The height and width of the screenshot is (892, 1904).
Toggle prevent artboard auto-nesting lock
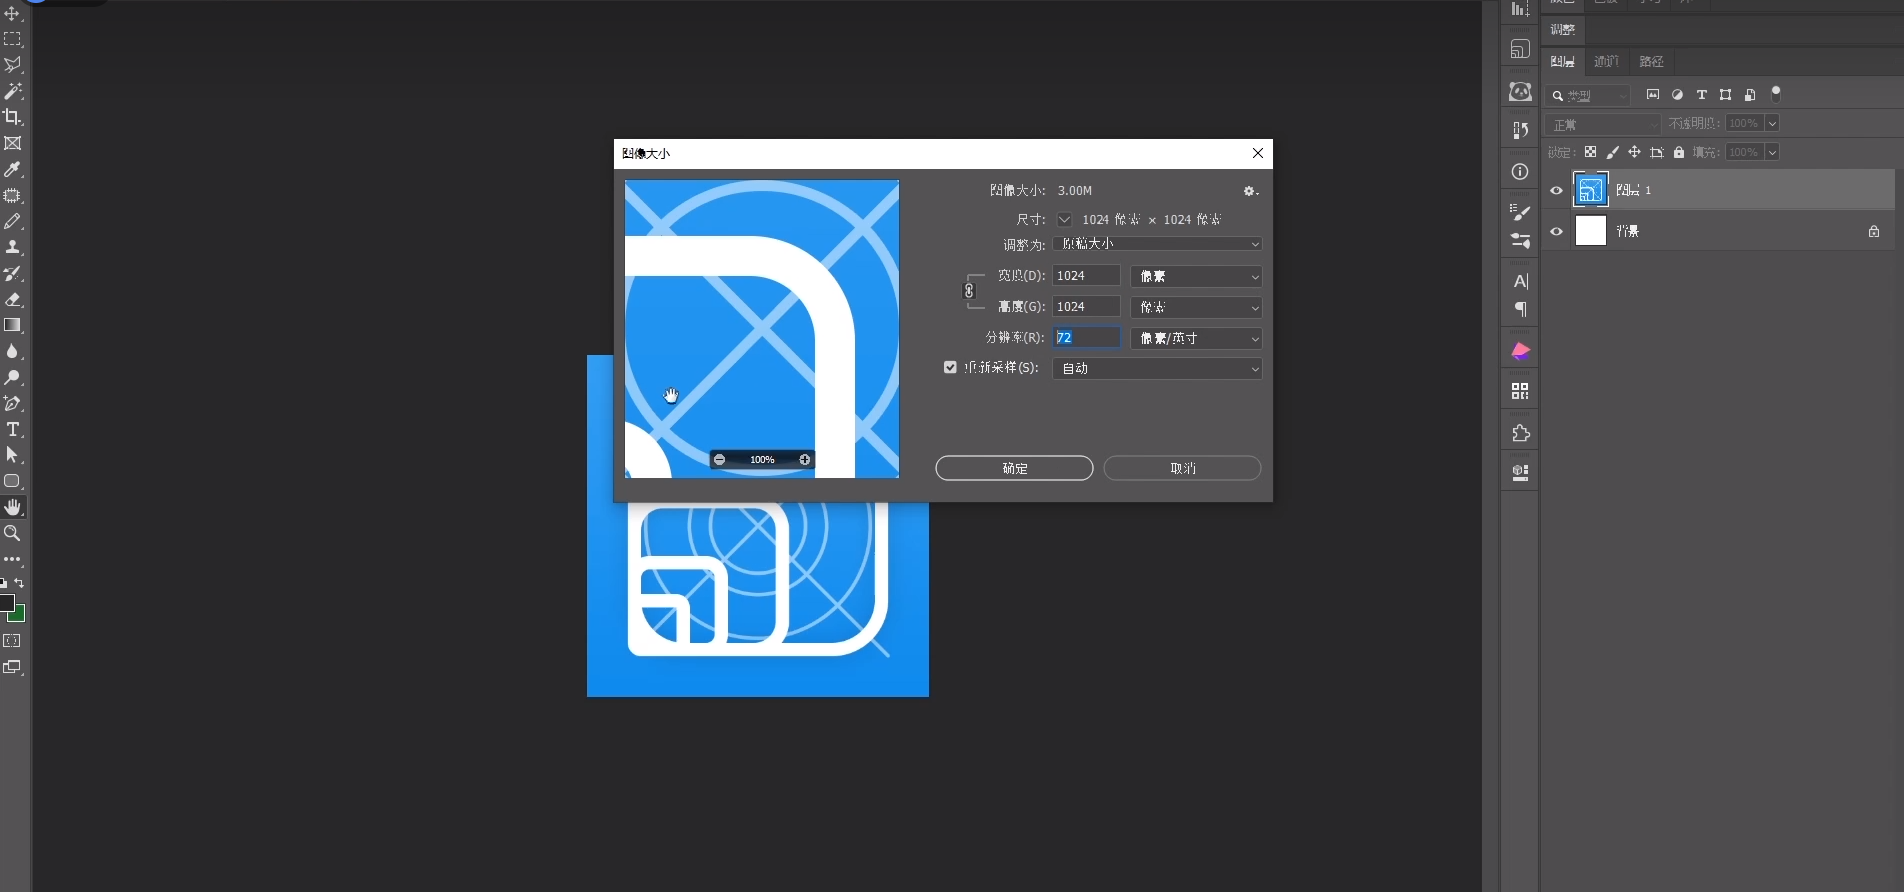pos(1657,152)
